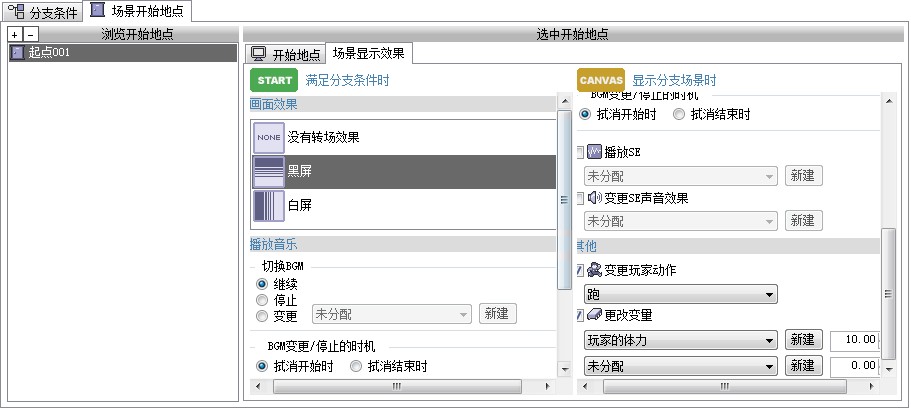Click right pane vertical scrollbar down arrow
The image size is (911, 409).
889,369
